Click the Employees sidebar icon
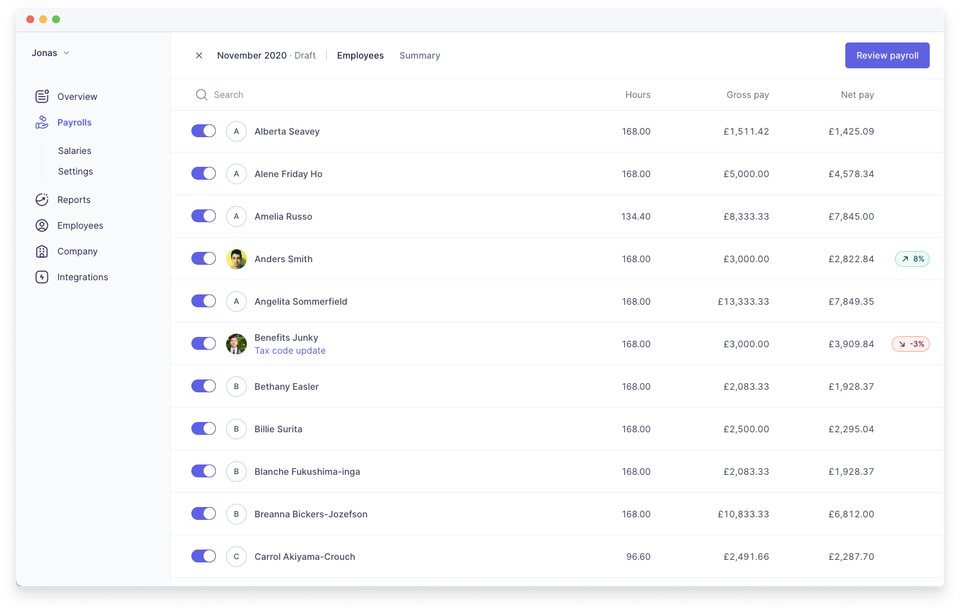The image size is (960, 612). point(41,225)
